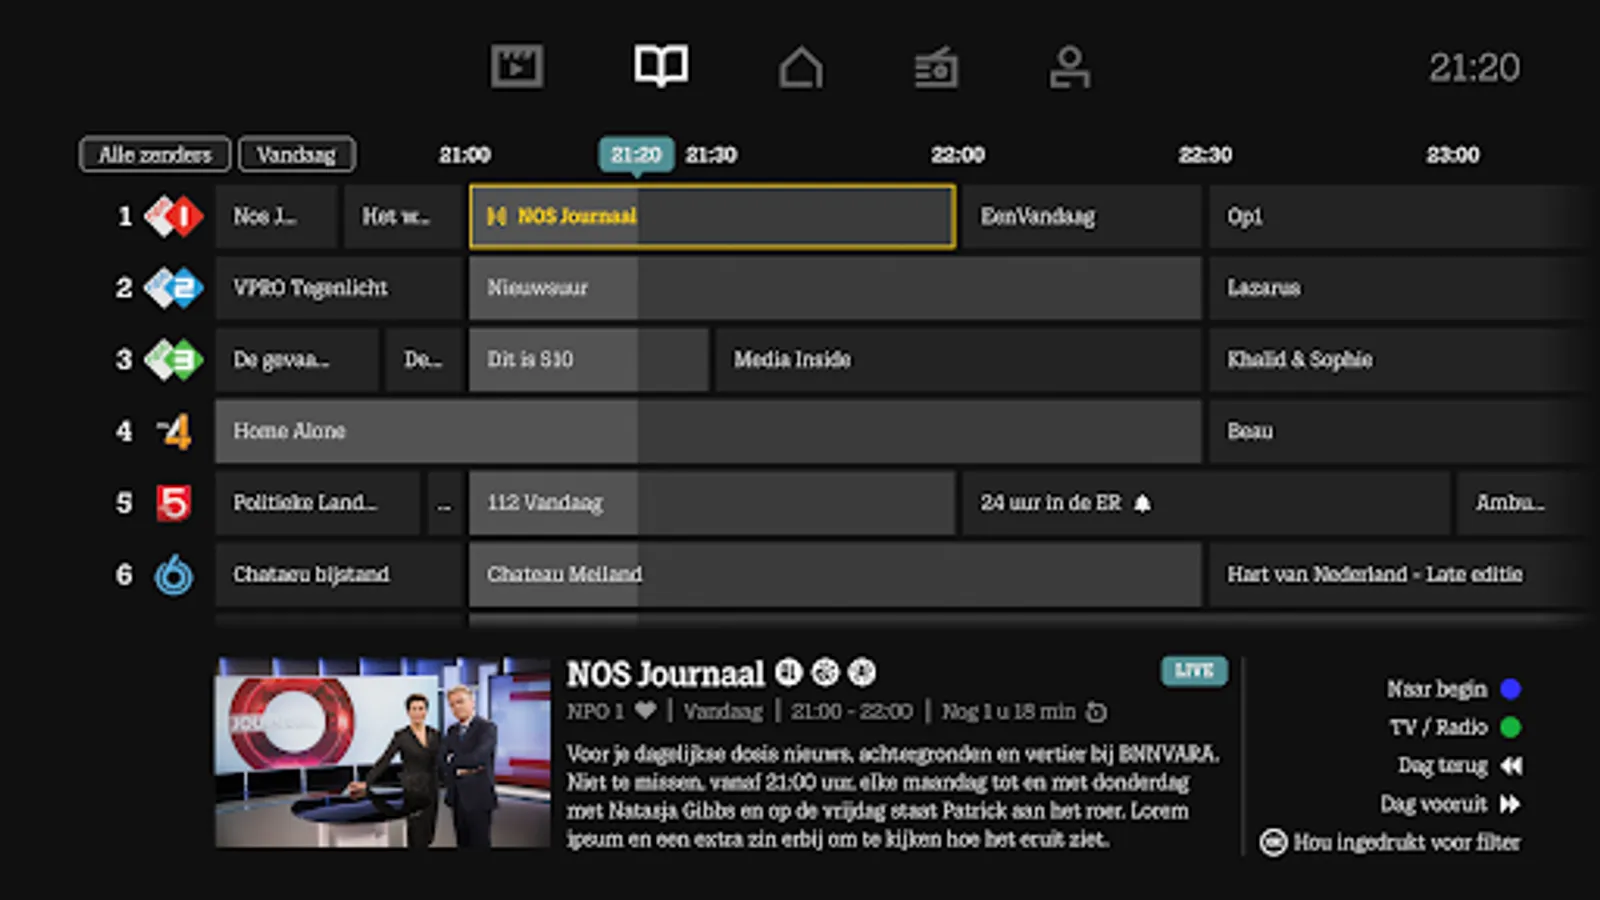Select the NPO 1 channel logo
Screen dimensions: 1600x900
[174, 216]
